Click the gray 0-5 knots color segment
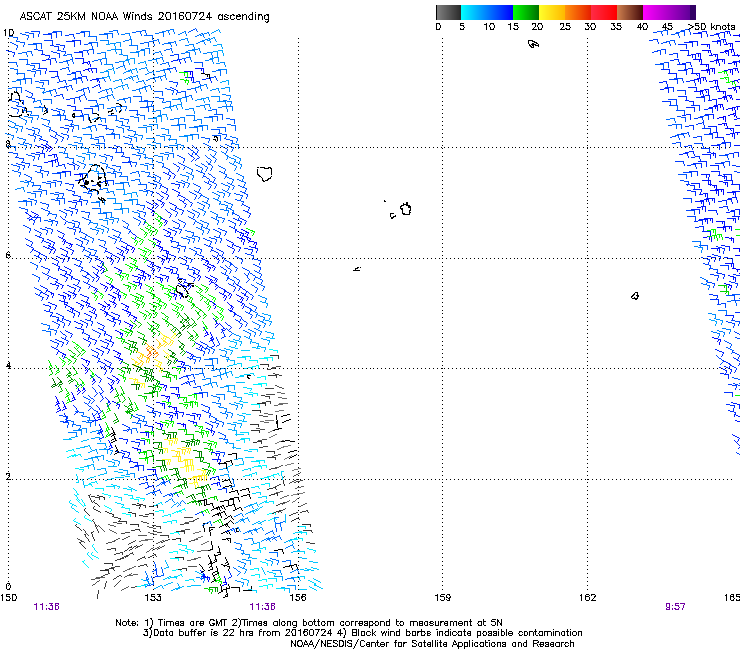Screen dimensions: 740x650 pos(448,12)
